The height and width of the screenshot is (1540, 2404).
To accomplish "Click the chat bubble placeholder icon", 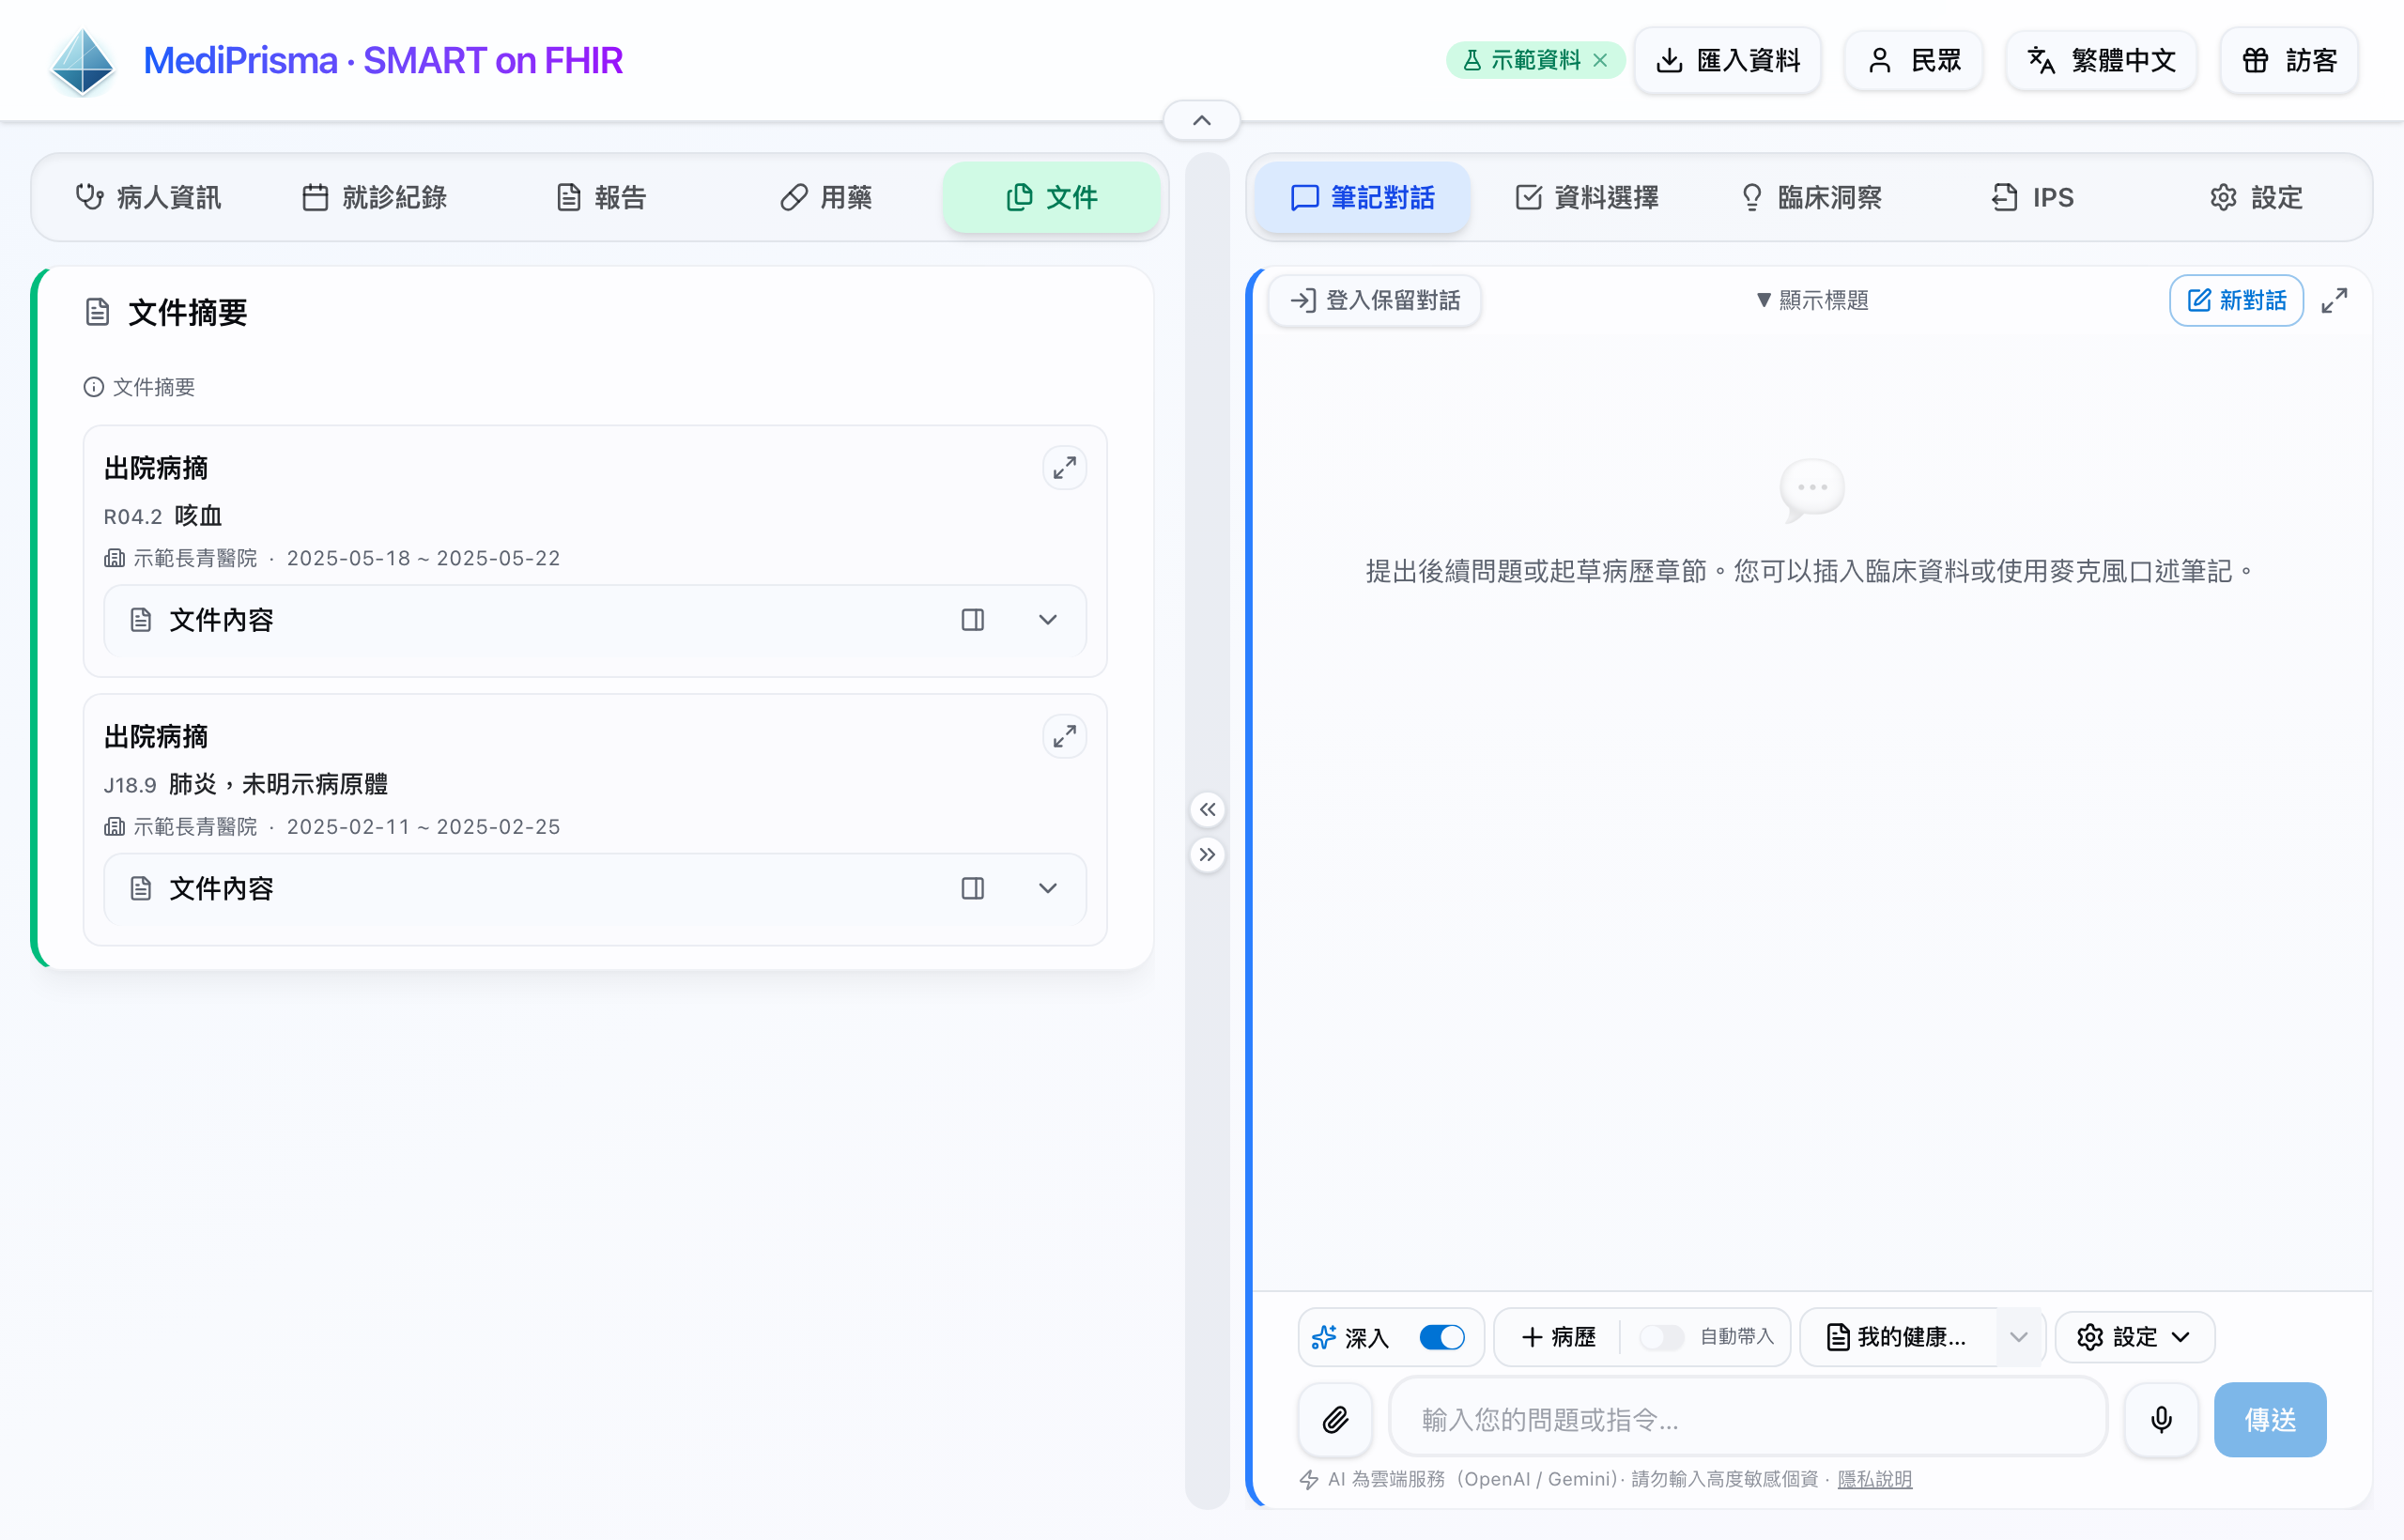I will 1812,489.
